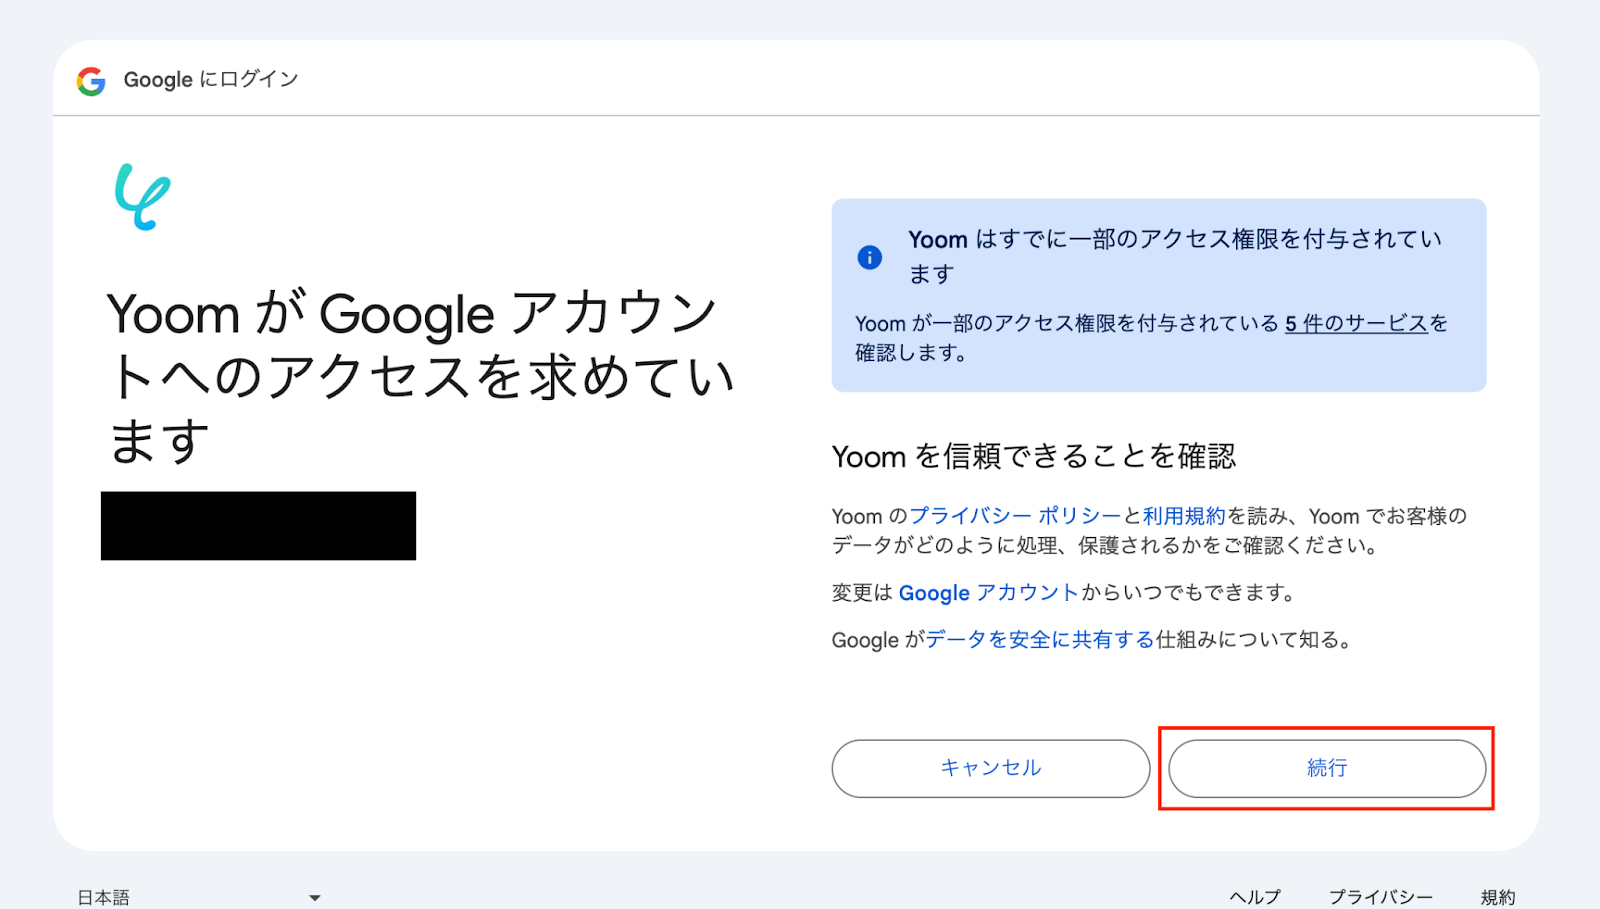
Task: Open the 利用規約 link
Action: (x=1184, y=516)
